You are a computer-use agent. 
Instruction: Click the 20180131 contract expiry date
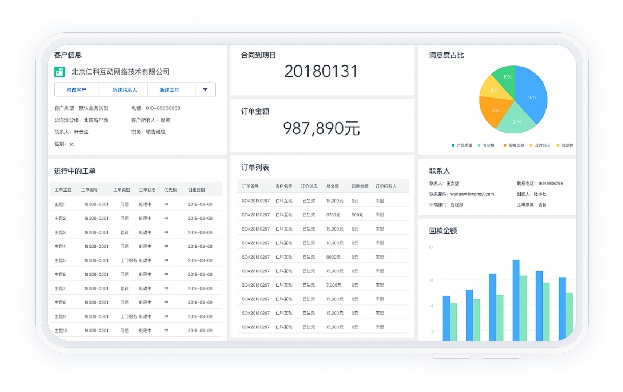pos(321,71)
